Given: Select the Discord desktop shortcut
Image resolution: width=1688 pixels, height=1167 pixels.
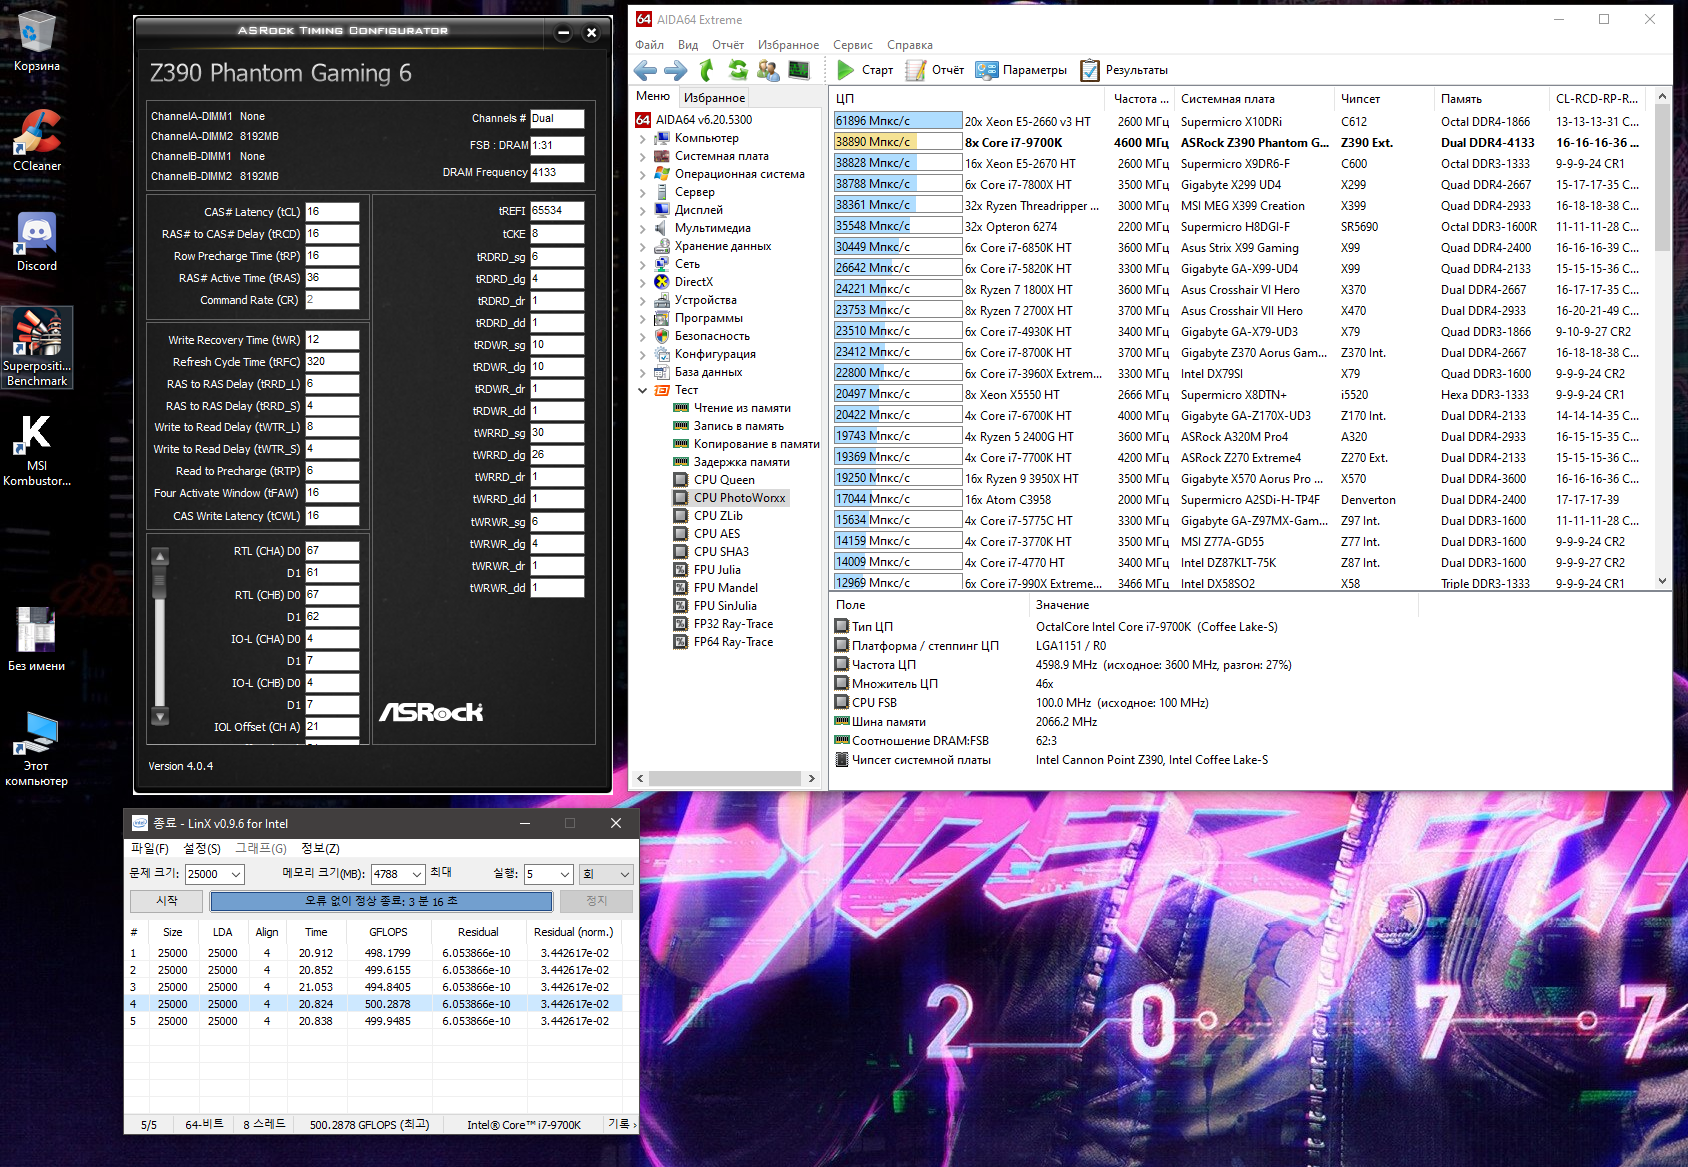Looking at the screenshot, I should click(37, 241).
